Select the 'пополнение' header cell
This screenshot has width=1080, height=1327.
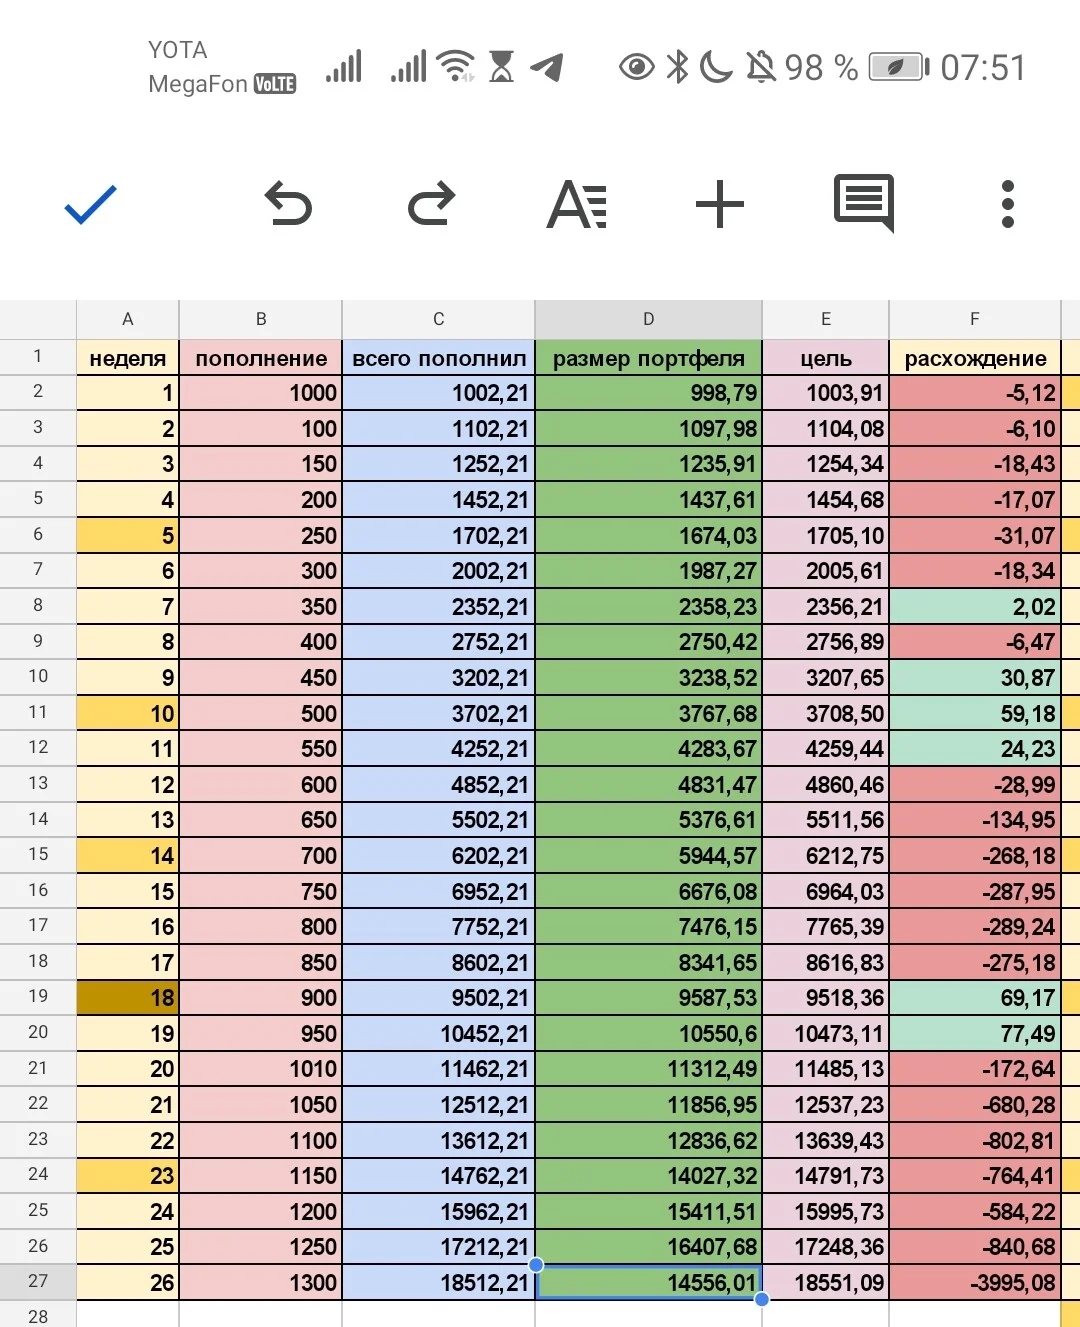(x=261, y=358)
